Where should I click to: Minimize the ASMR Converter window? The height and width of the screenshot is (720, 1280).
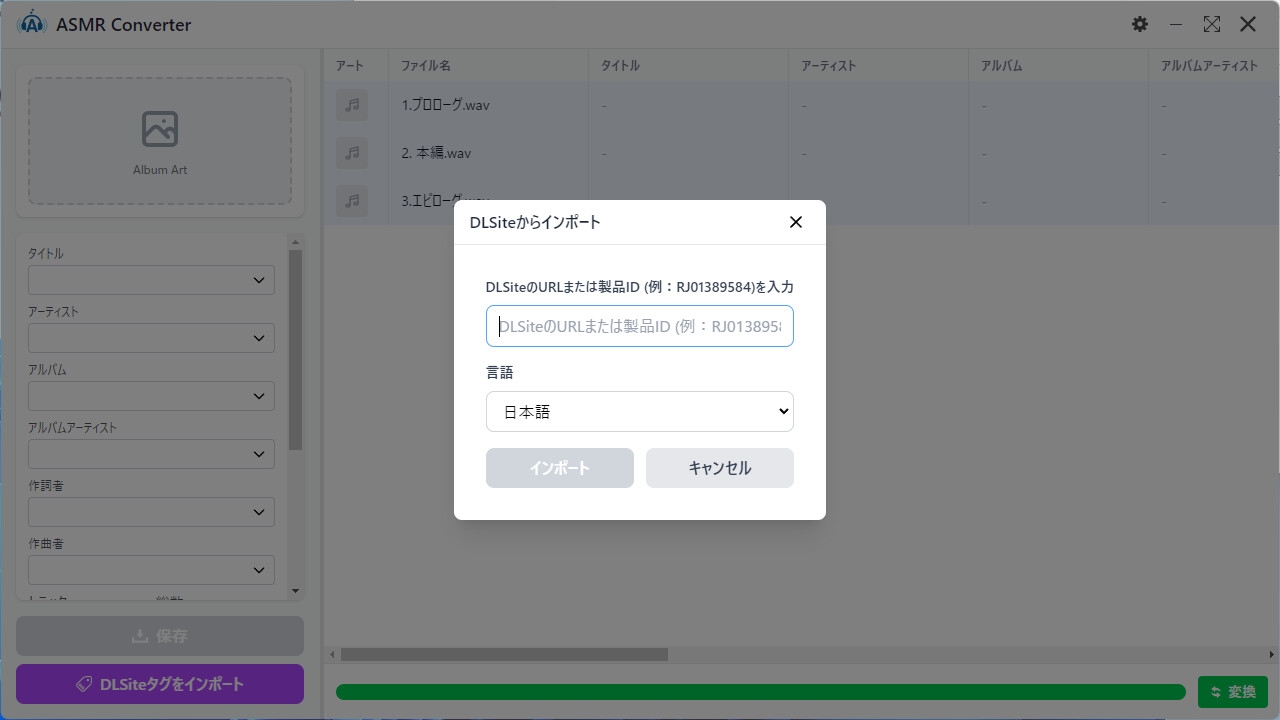point(1176,24)
